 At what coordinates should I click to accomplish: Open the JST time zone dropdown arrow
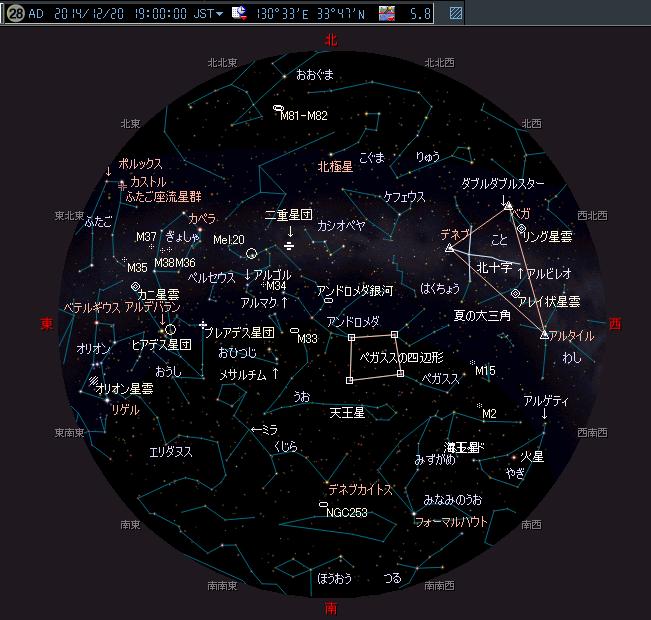pos(219,14)
